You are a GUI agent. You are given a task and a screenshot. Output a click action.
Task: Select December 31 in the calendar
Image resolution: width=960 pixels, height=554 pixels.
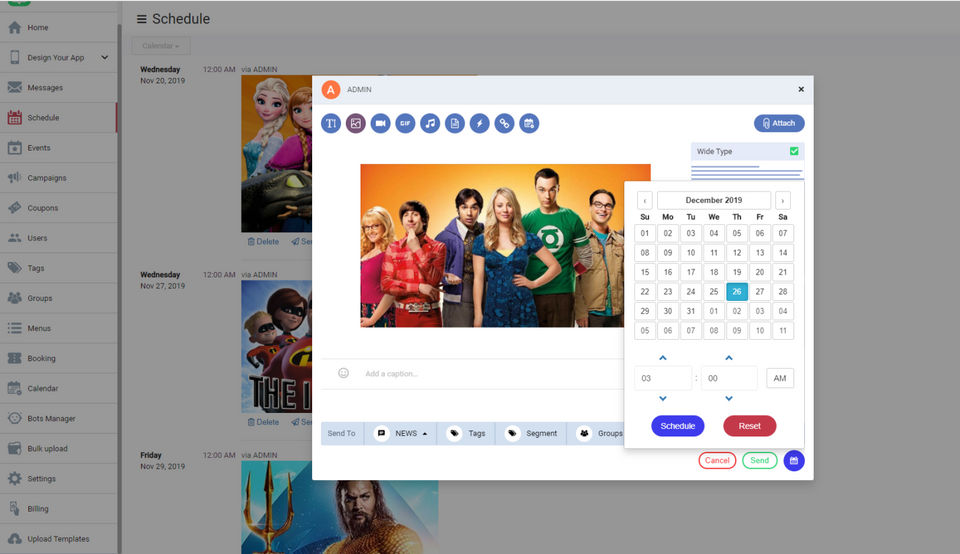[691, 311]
